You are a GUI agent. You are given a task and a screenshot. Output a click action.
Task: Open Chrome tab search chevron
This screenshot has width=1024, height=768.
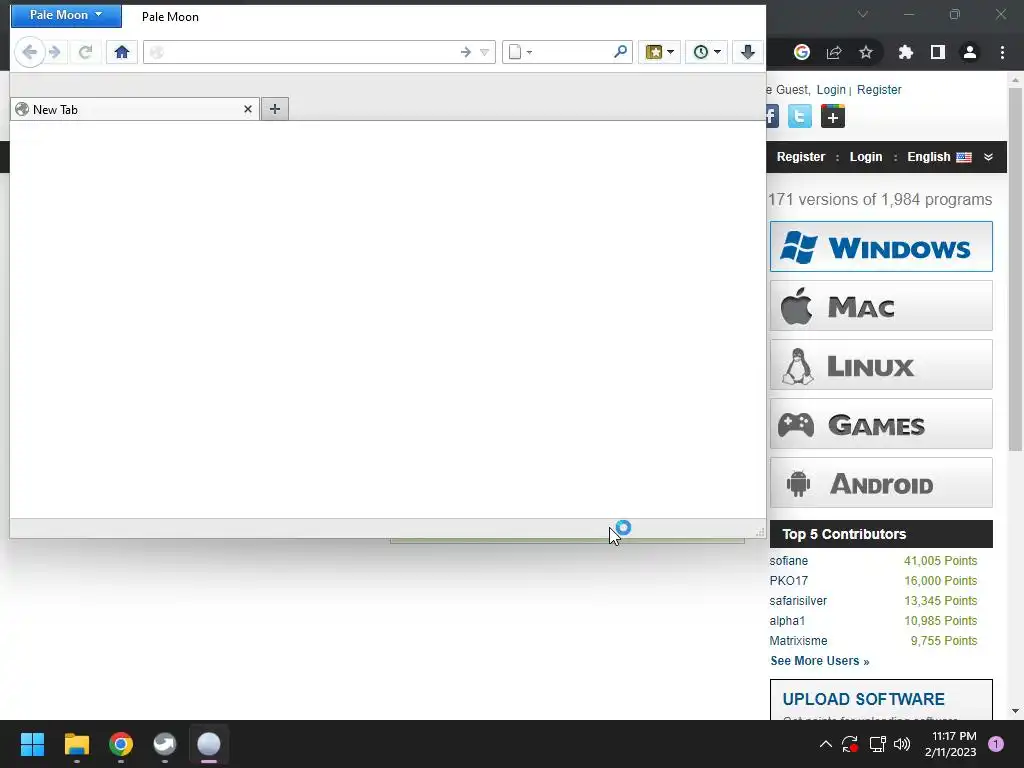(863, 14)
